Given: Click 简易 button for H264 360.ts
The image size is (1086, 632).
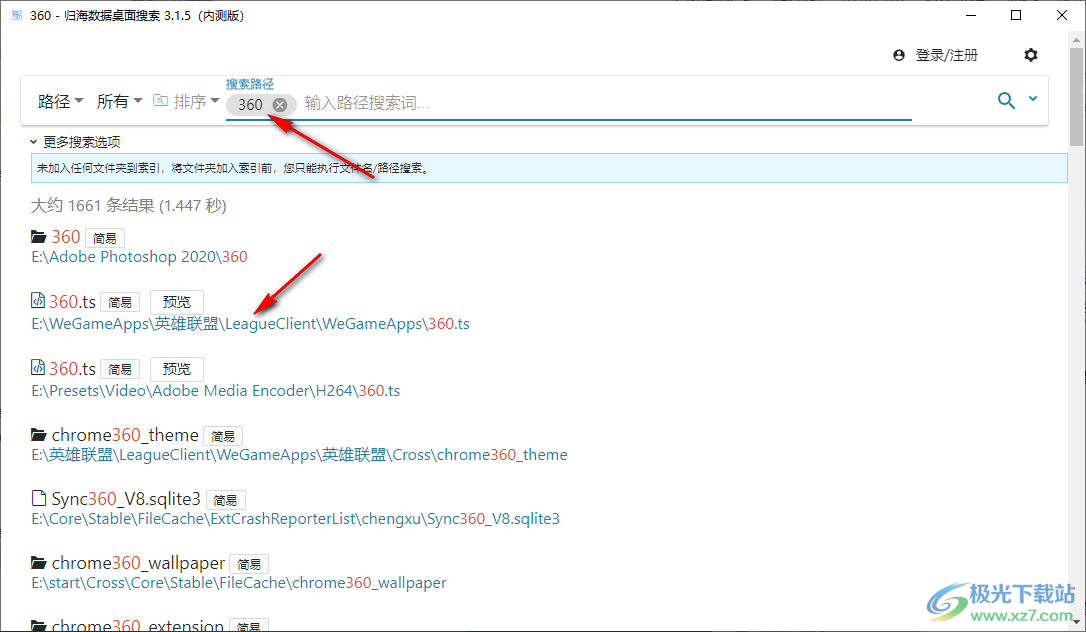Looking at the screenshot, I should pyautogui.click(x=120, y=370).
